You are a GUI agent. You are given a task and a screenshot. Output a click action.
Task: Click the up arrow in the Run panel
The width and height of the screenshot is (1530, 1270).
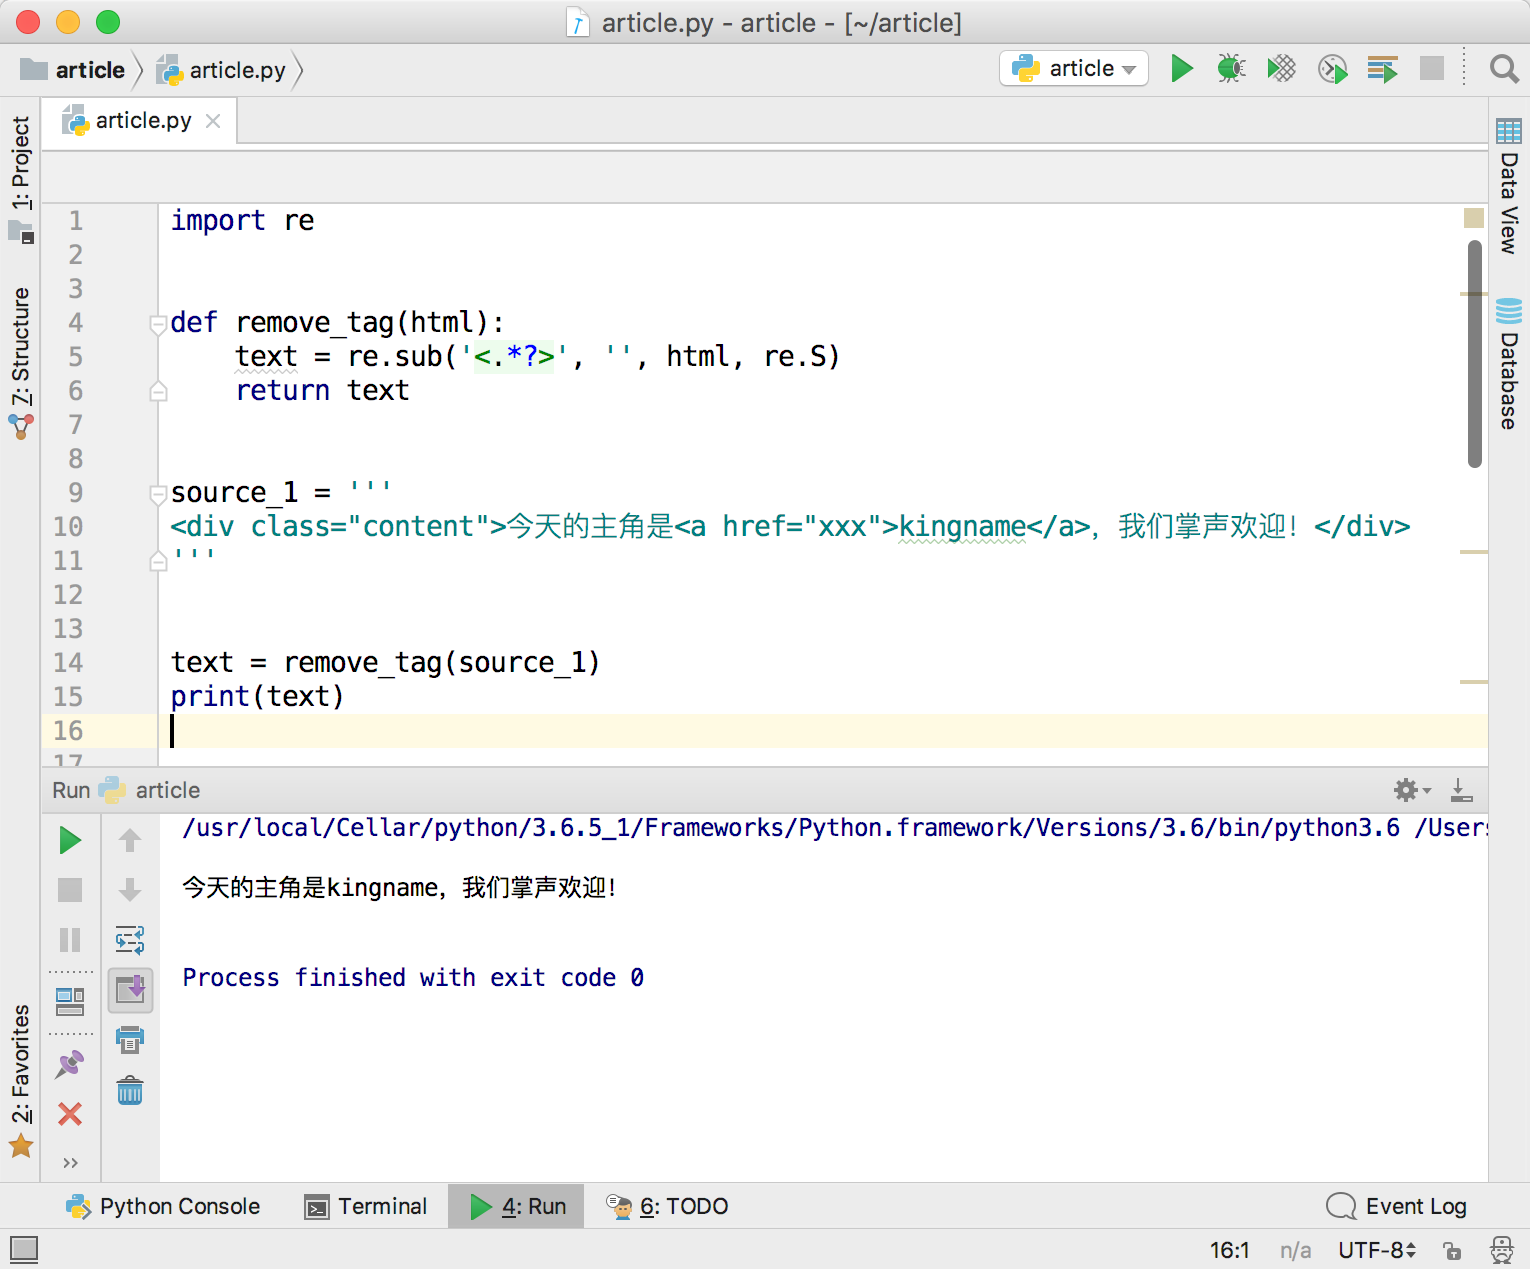pyautogui.click(x=130, y=840)
